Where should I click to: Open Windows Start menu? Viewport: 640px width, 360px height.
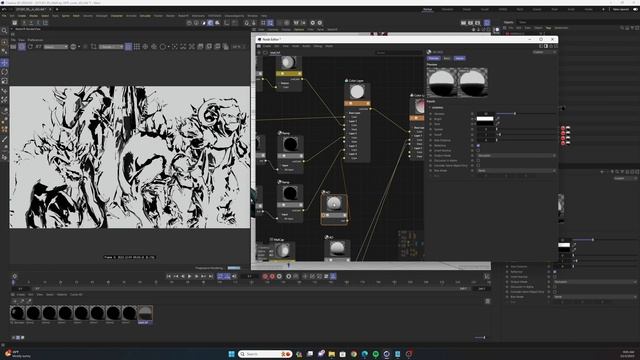pyautogui.click(x=231, y=354)
